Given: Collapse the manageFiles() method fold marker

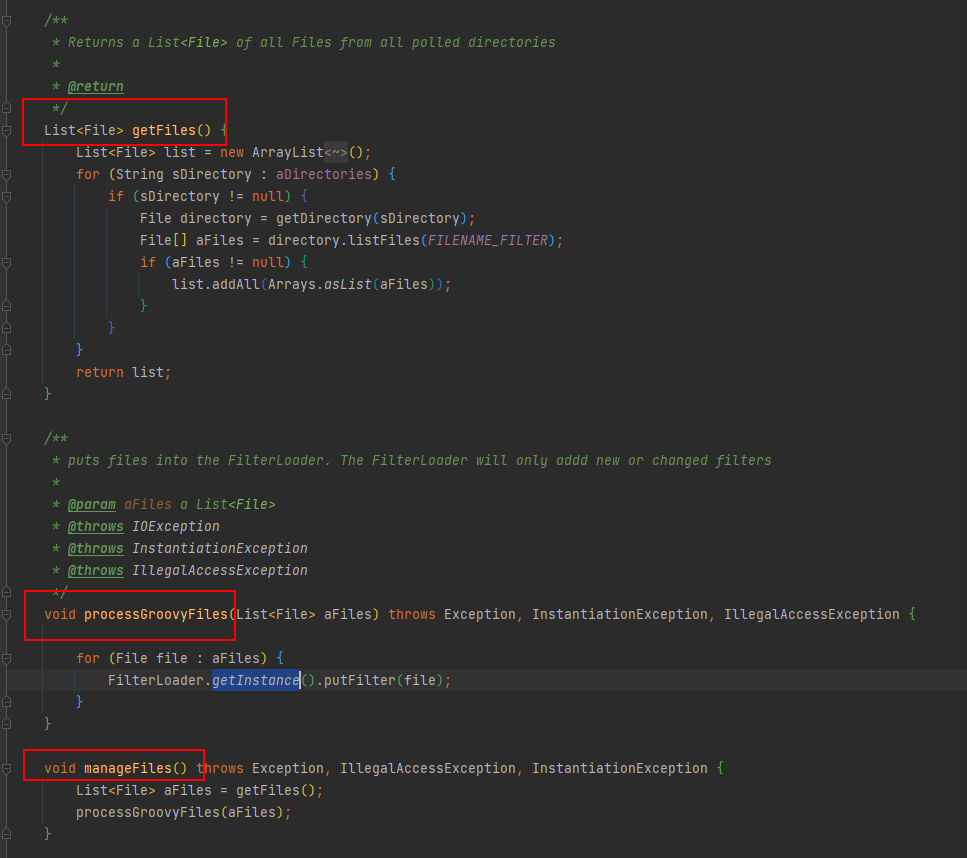Looking at the screenshot, I should click(6, 769).
